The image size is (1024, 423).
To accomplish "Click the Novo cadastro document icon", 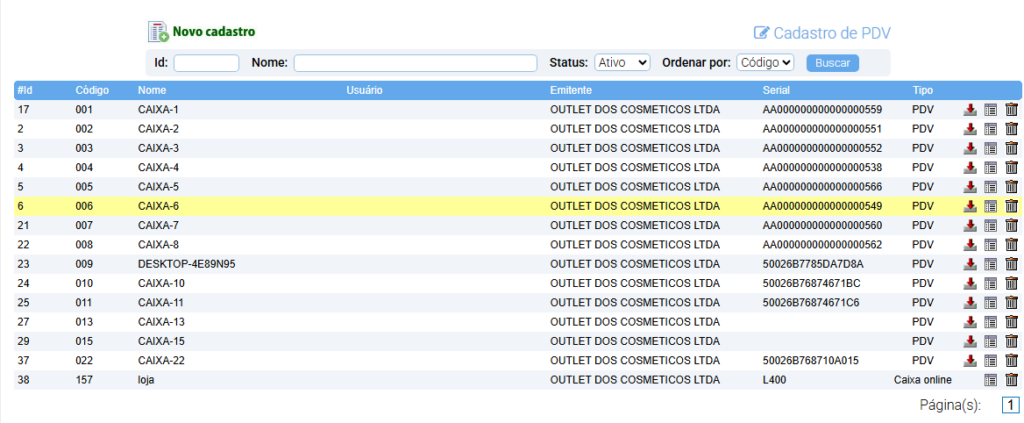I will 158,32.
